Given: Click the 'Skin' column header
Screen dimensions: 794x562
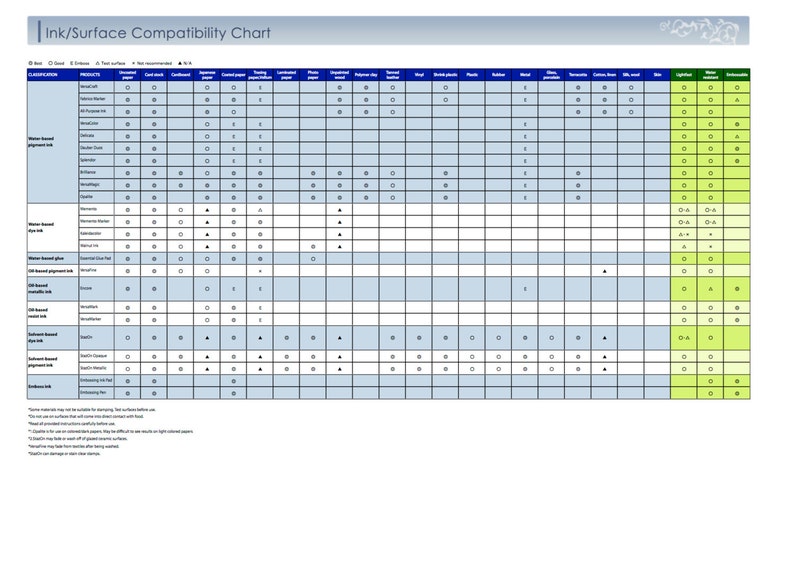Looking at the screenshot, I should click(657, 75).
